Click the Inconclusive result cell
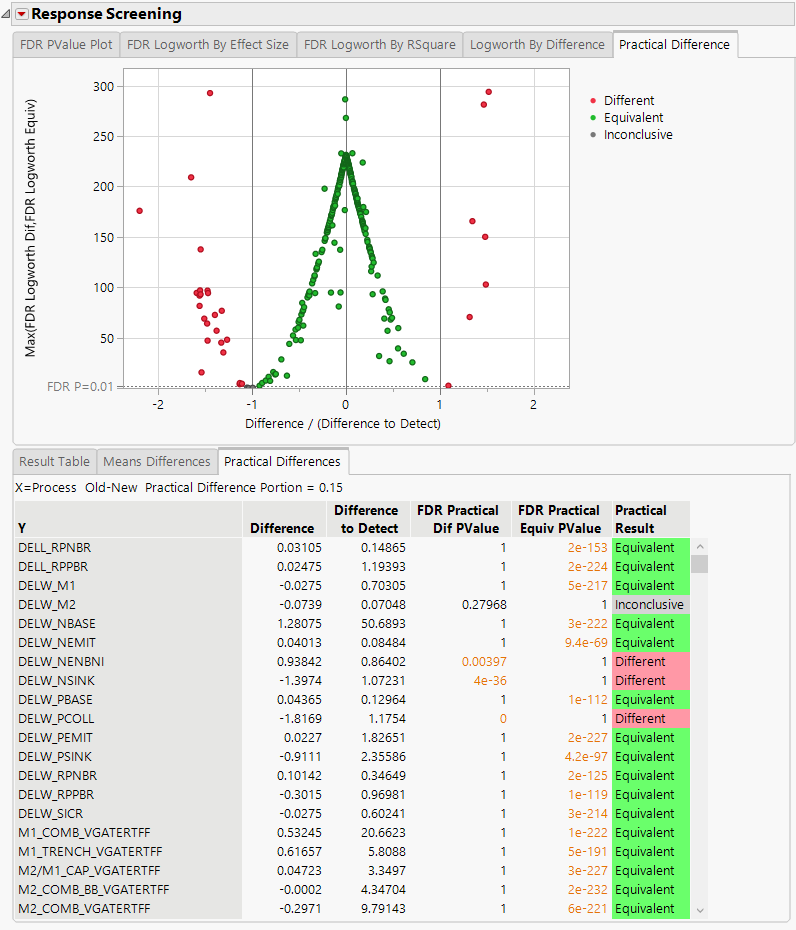 [650, 605]
